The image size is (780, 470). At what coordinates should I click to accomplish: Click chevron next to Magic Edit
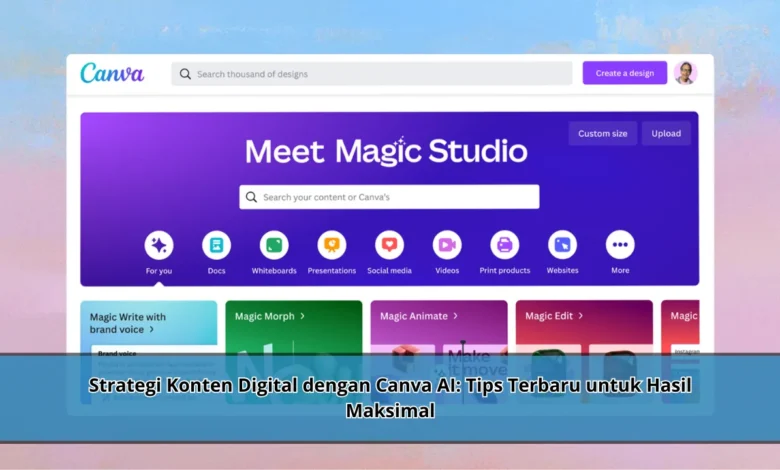(581, 316)
